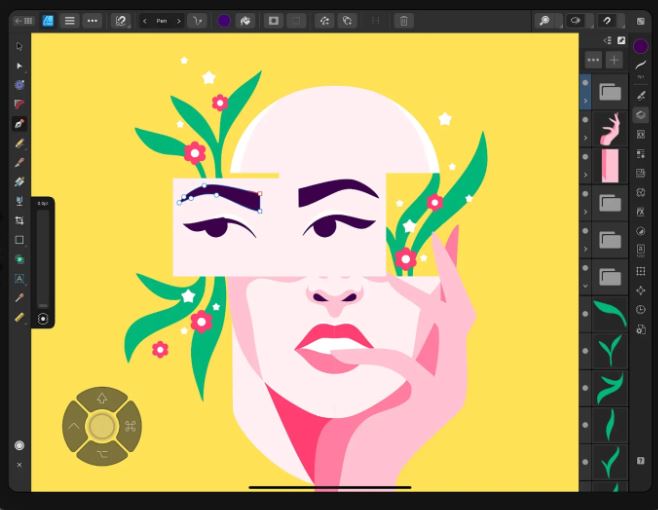The height and width of the screenshot is (510, 658).
Task: Open the Brushes studio panel
Action: tap(640, 96)
